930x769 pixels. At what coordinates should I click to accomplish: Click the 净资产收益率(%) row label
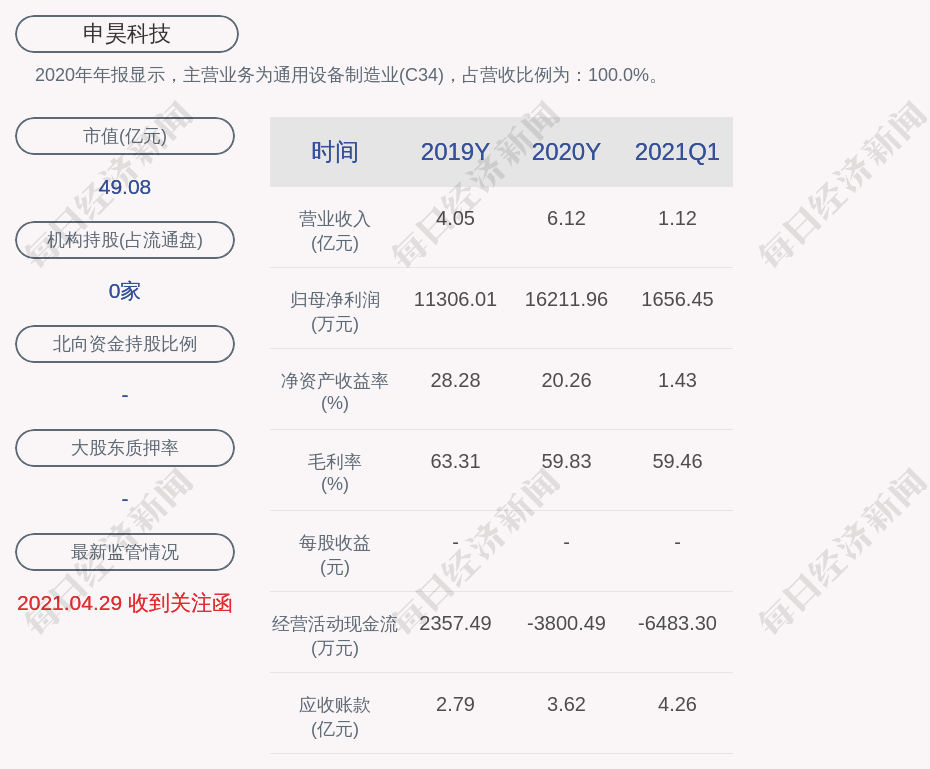click(335, 392)
